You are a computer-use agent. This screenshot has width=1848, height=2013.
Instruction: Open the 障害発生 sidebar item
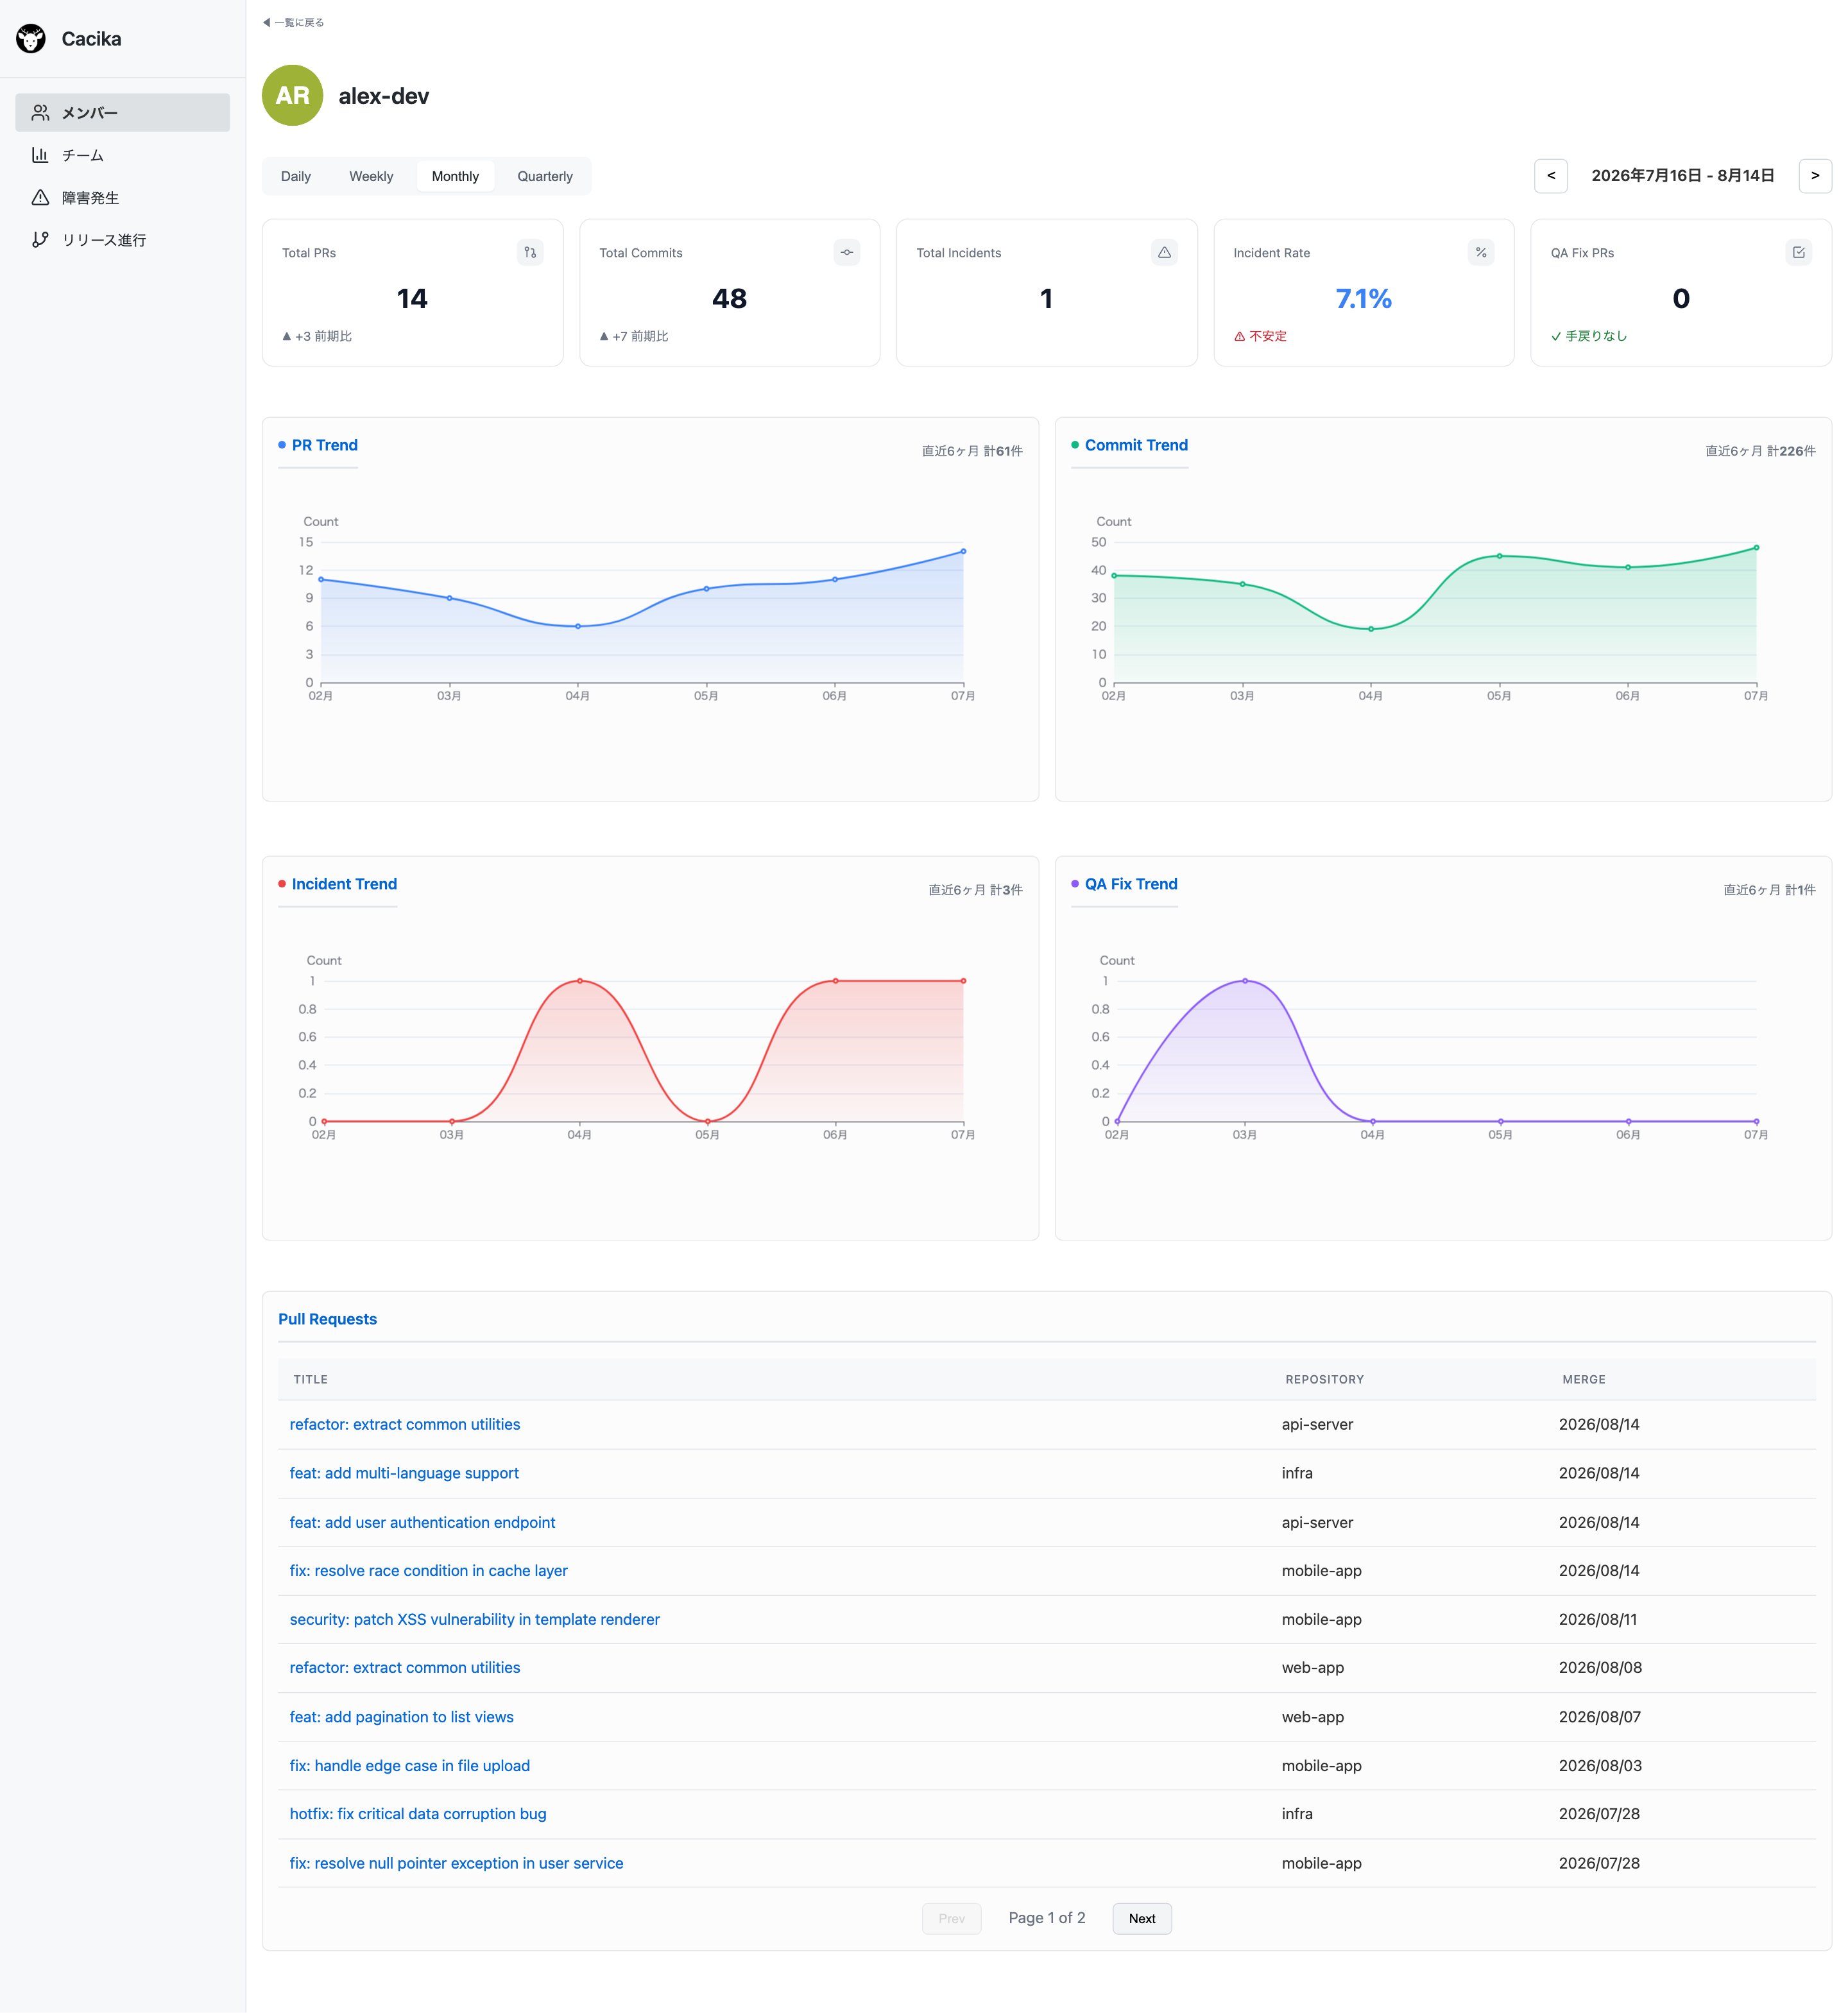pyautogui.click(x=122, y=198)
